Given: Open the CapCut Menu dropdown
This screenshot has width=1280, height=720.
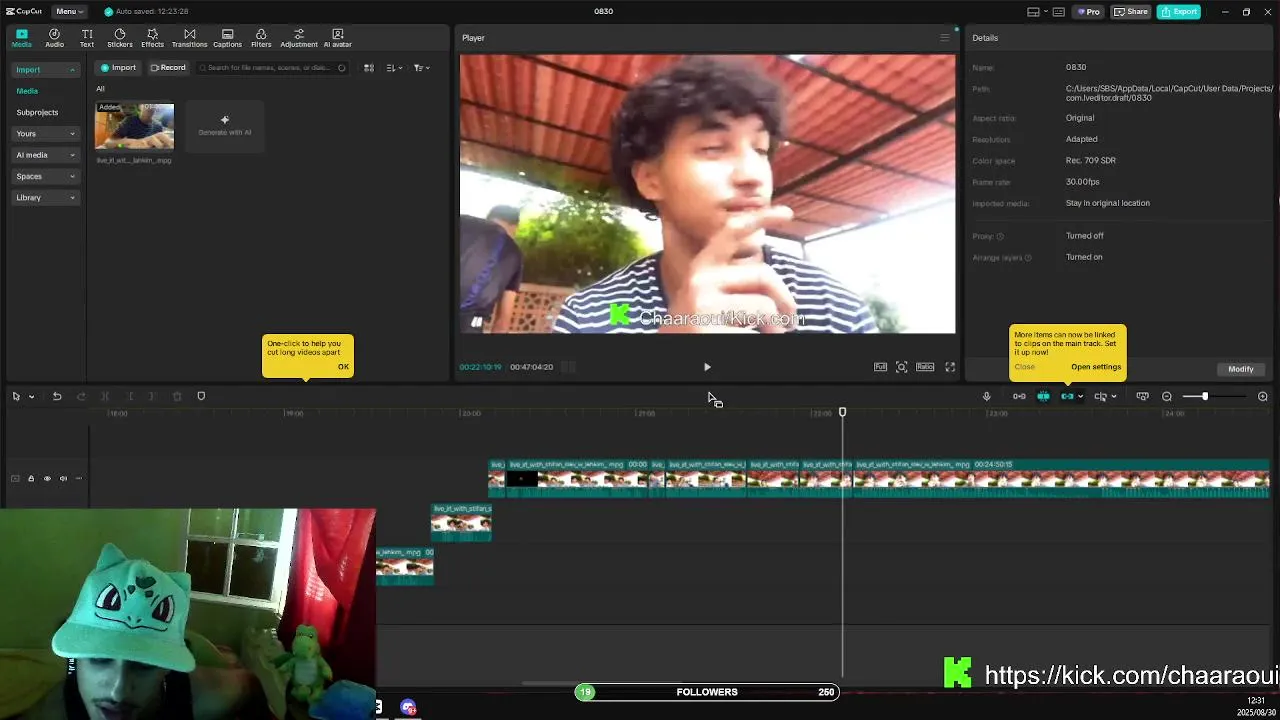Looking at the screenshot, I should pos(69,11).
